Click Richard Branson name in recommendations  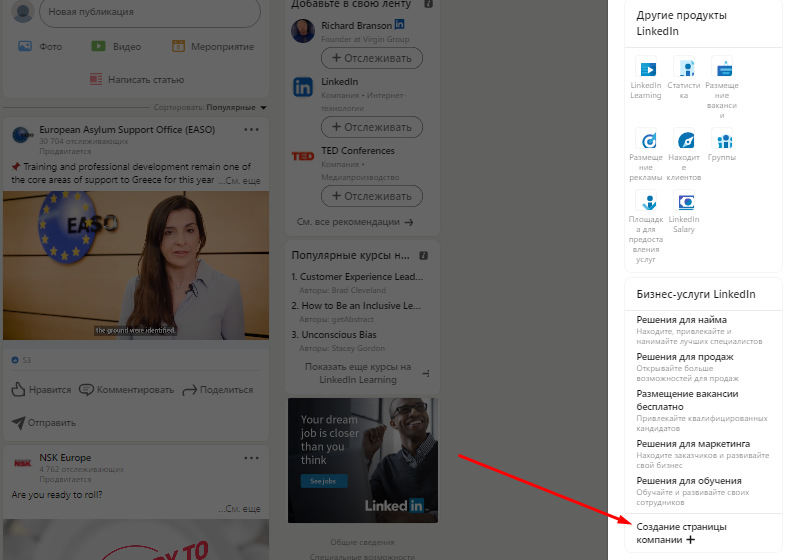click(356, 25)
